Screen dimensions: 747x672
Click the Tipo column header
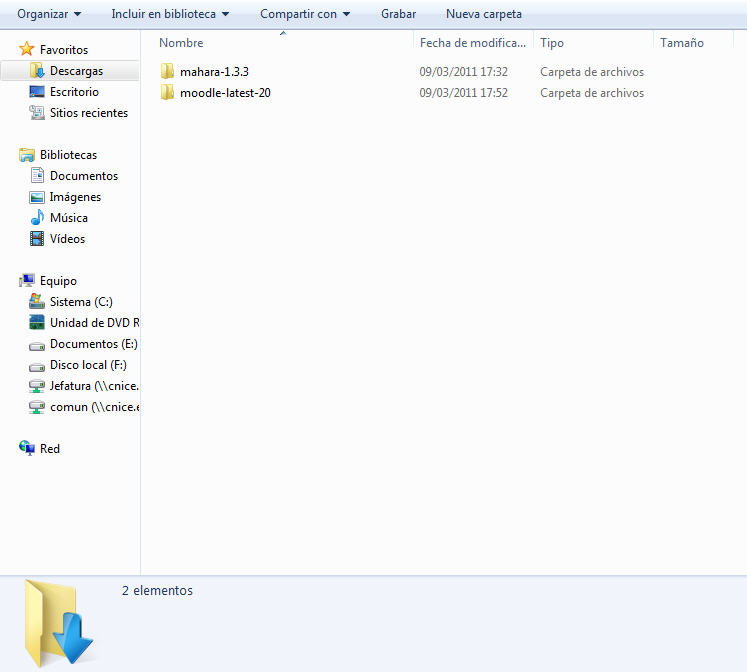[552, 43]
